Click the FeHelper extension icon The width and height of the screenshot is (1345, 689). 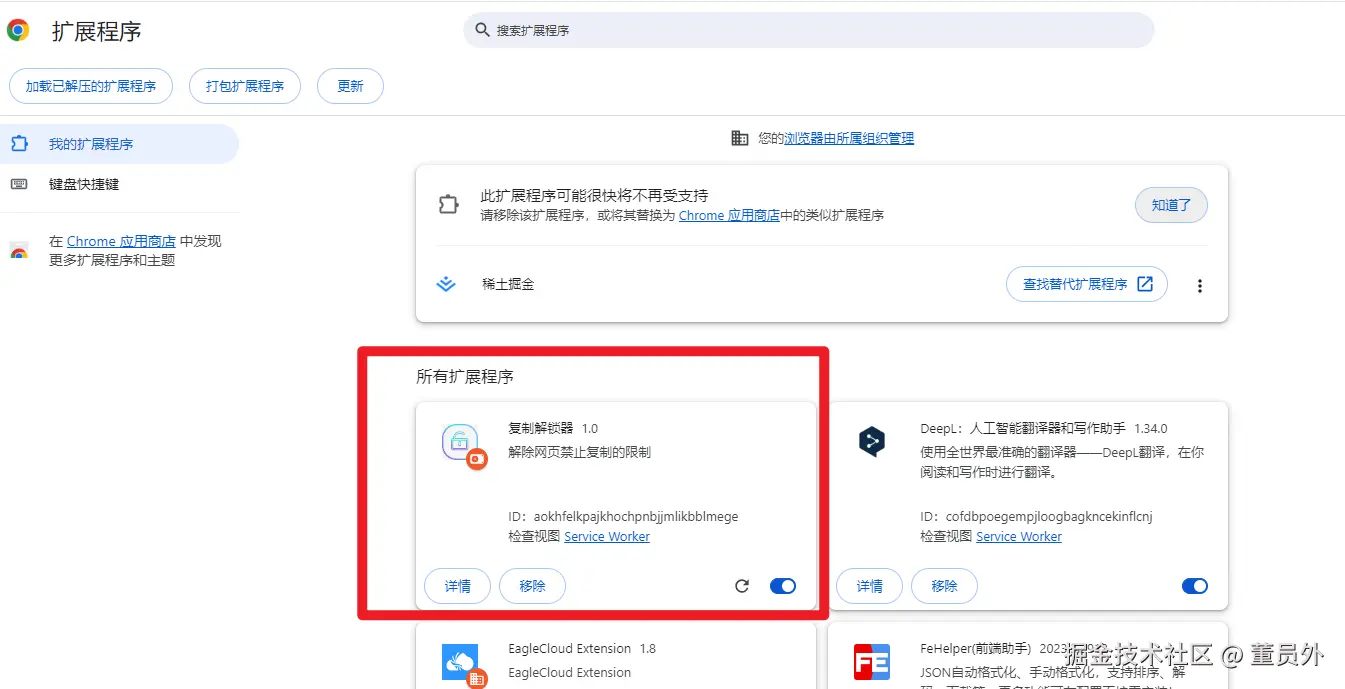click(x=872, y=662)
